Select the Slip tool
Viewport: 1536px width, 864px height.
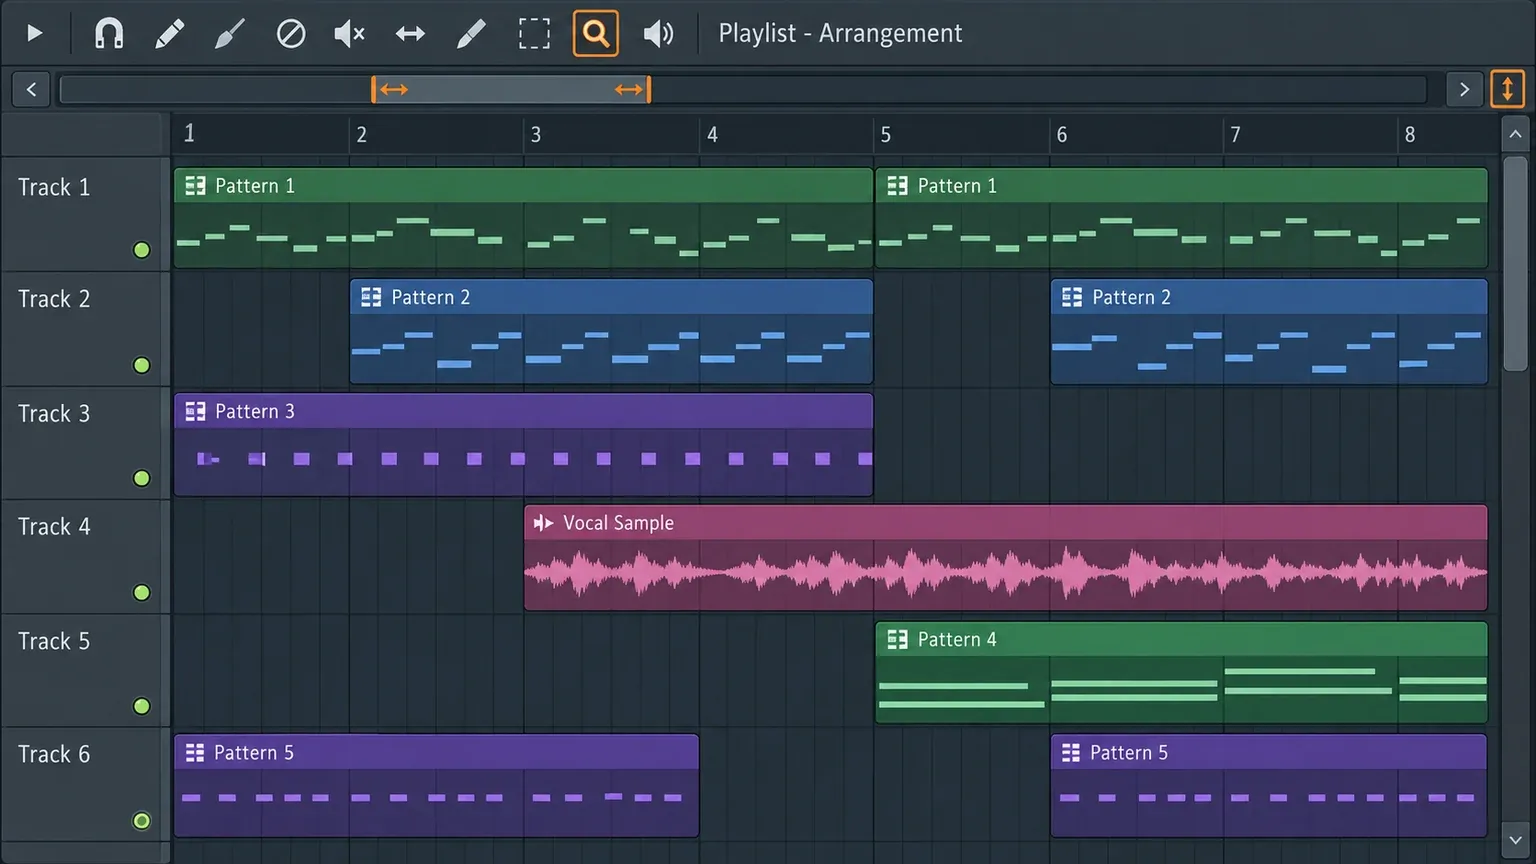[410, 33]
